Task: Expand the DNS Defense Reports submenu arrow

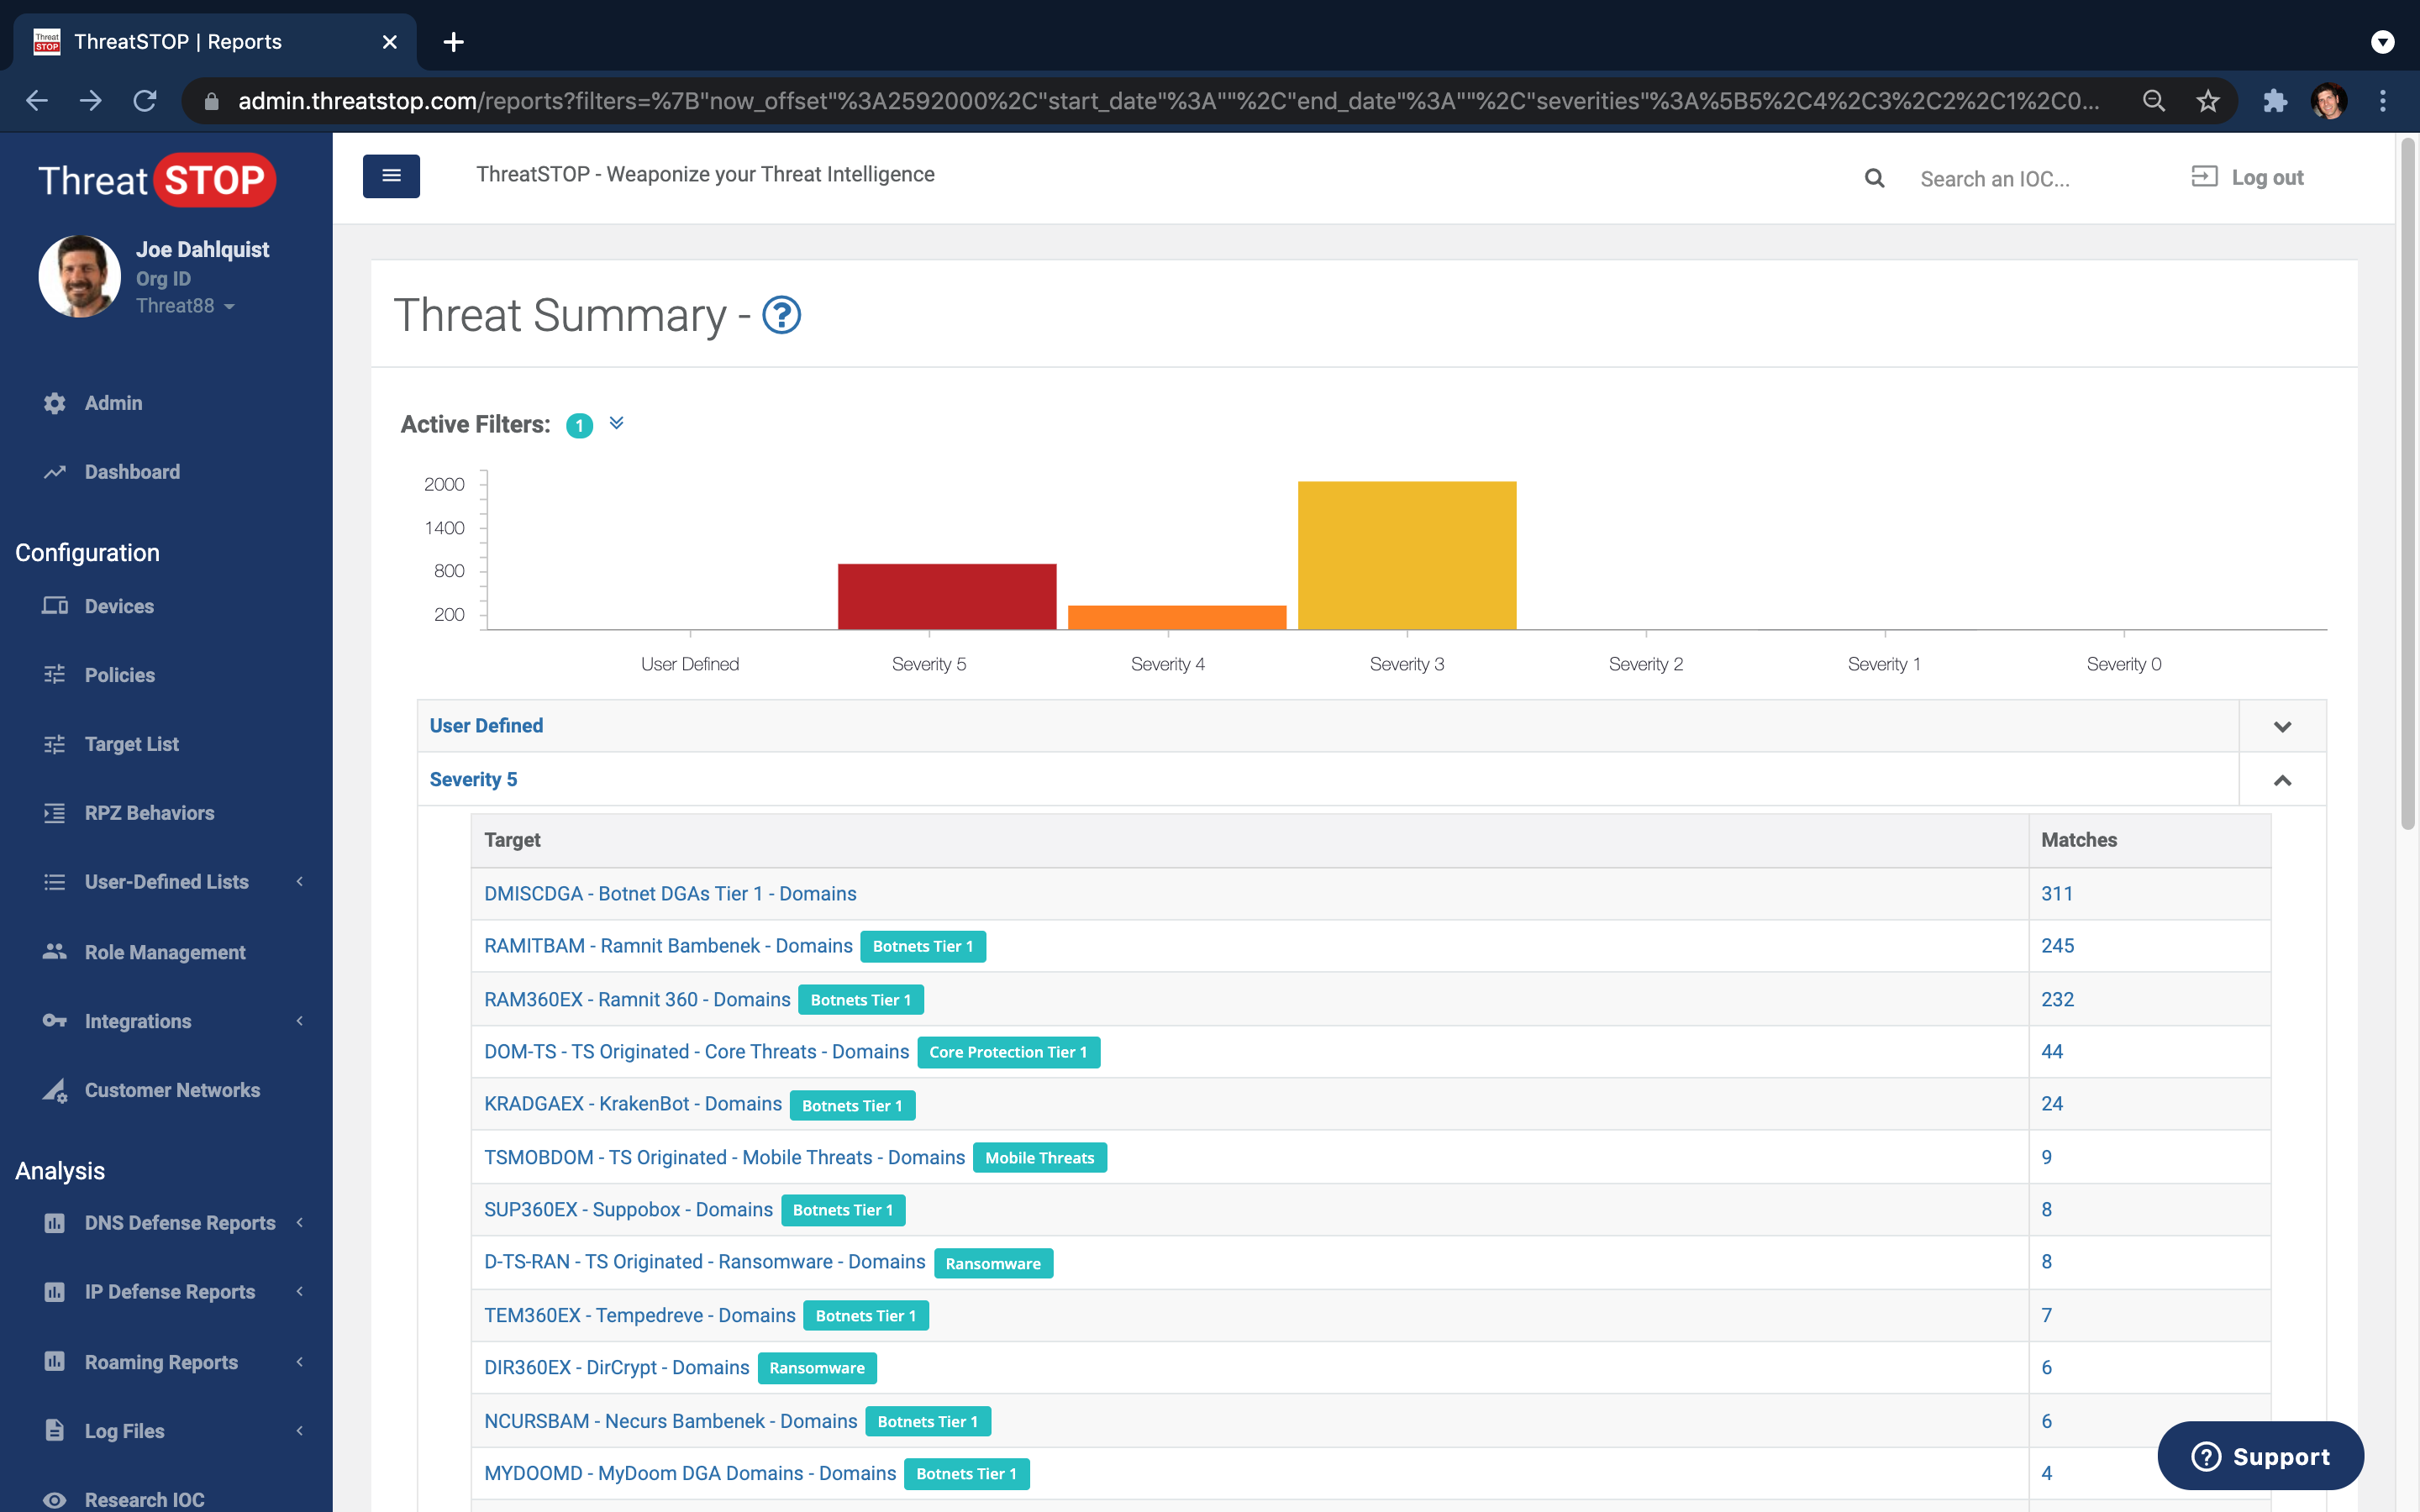Action: (x=299, y=1223)
